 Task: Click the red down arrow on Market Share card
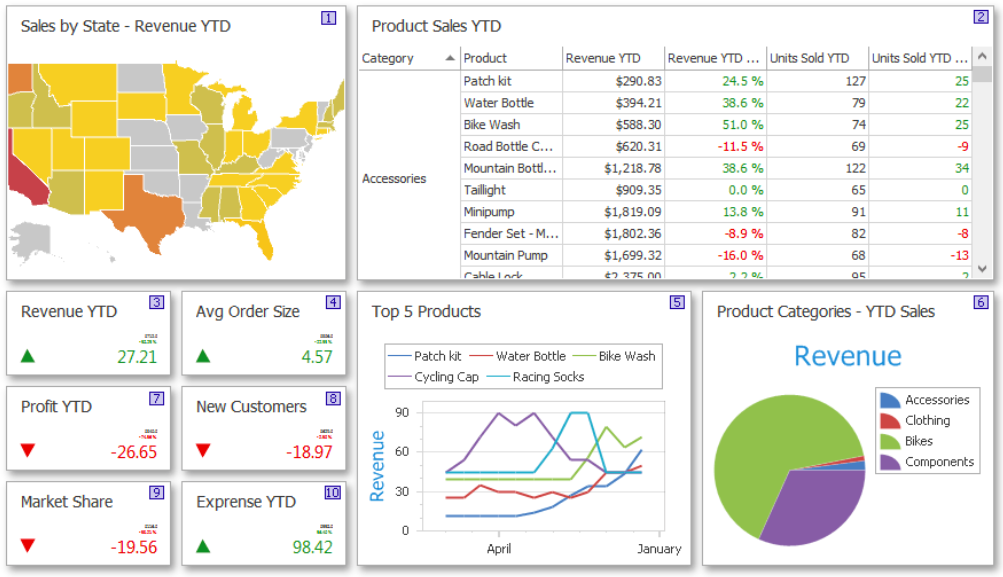point(28,546)
